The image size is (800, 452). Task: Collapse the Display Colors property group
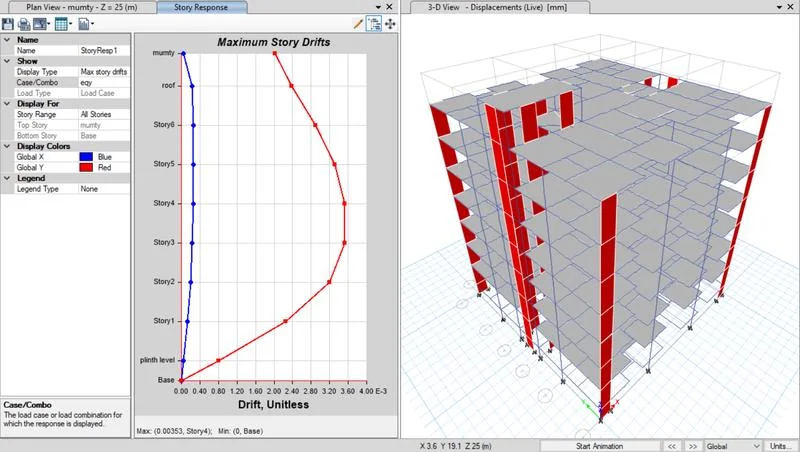tap(7, 146)
